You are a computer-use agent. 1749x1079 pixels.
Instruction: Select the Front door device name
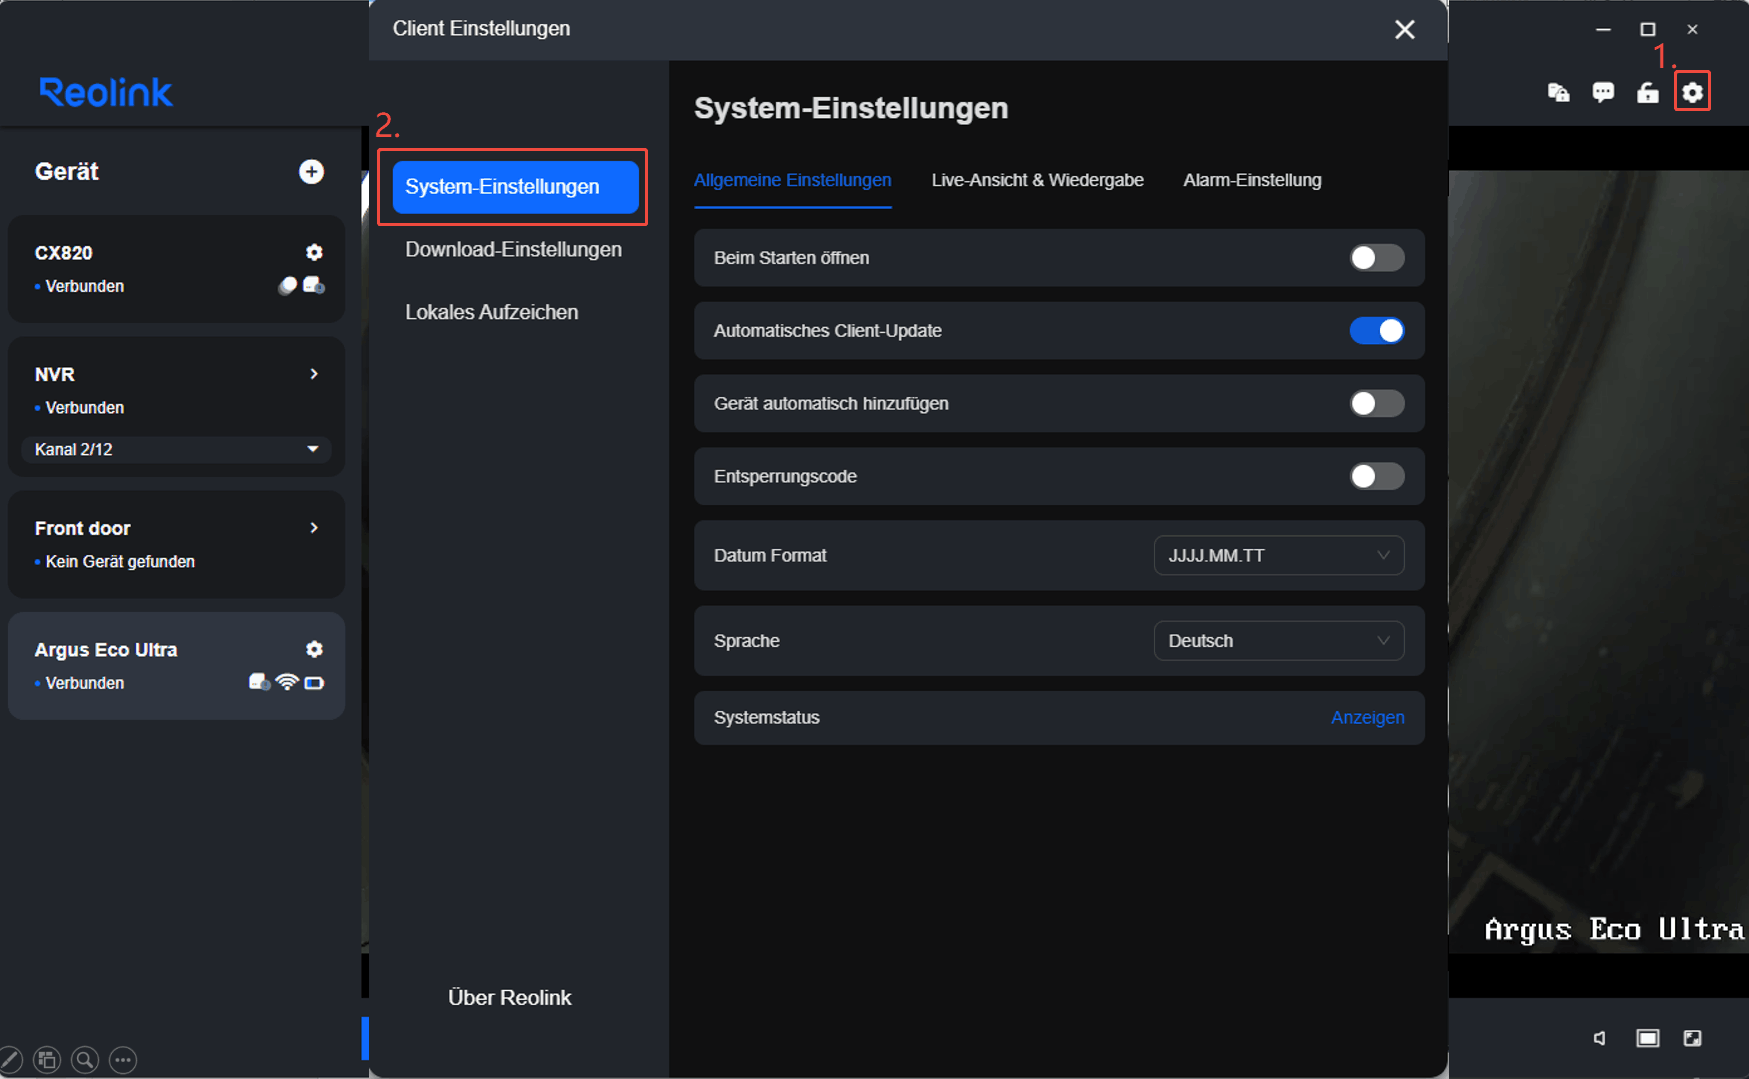click(x=82, y=528)
